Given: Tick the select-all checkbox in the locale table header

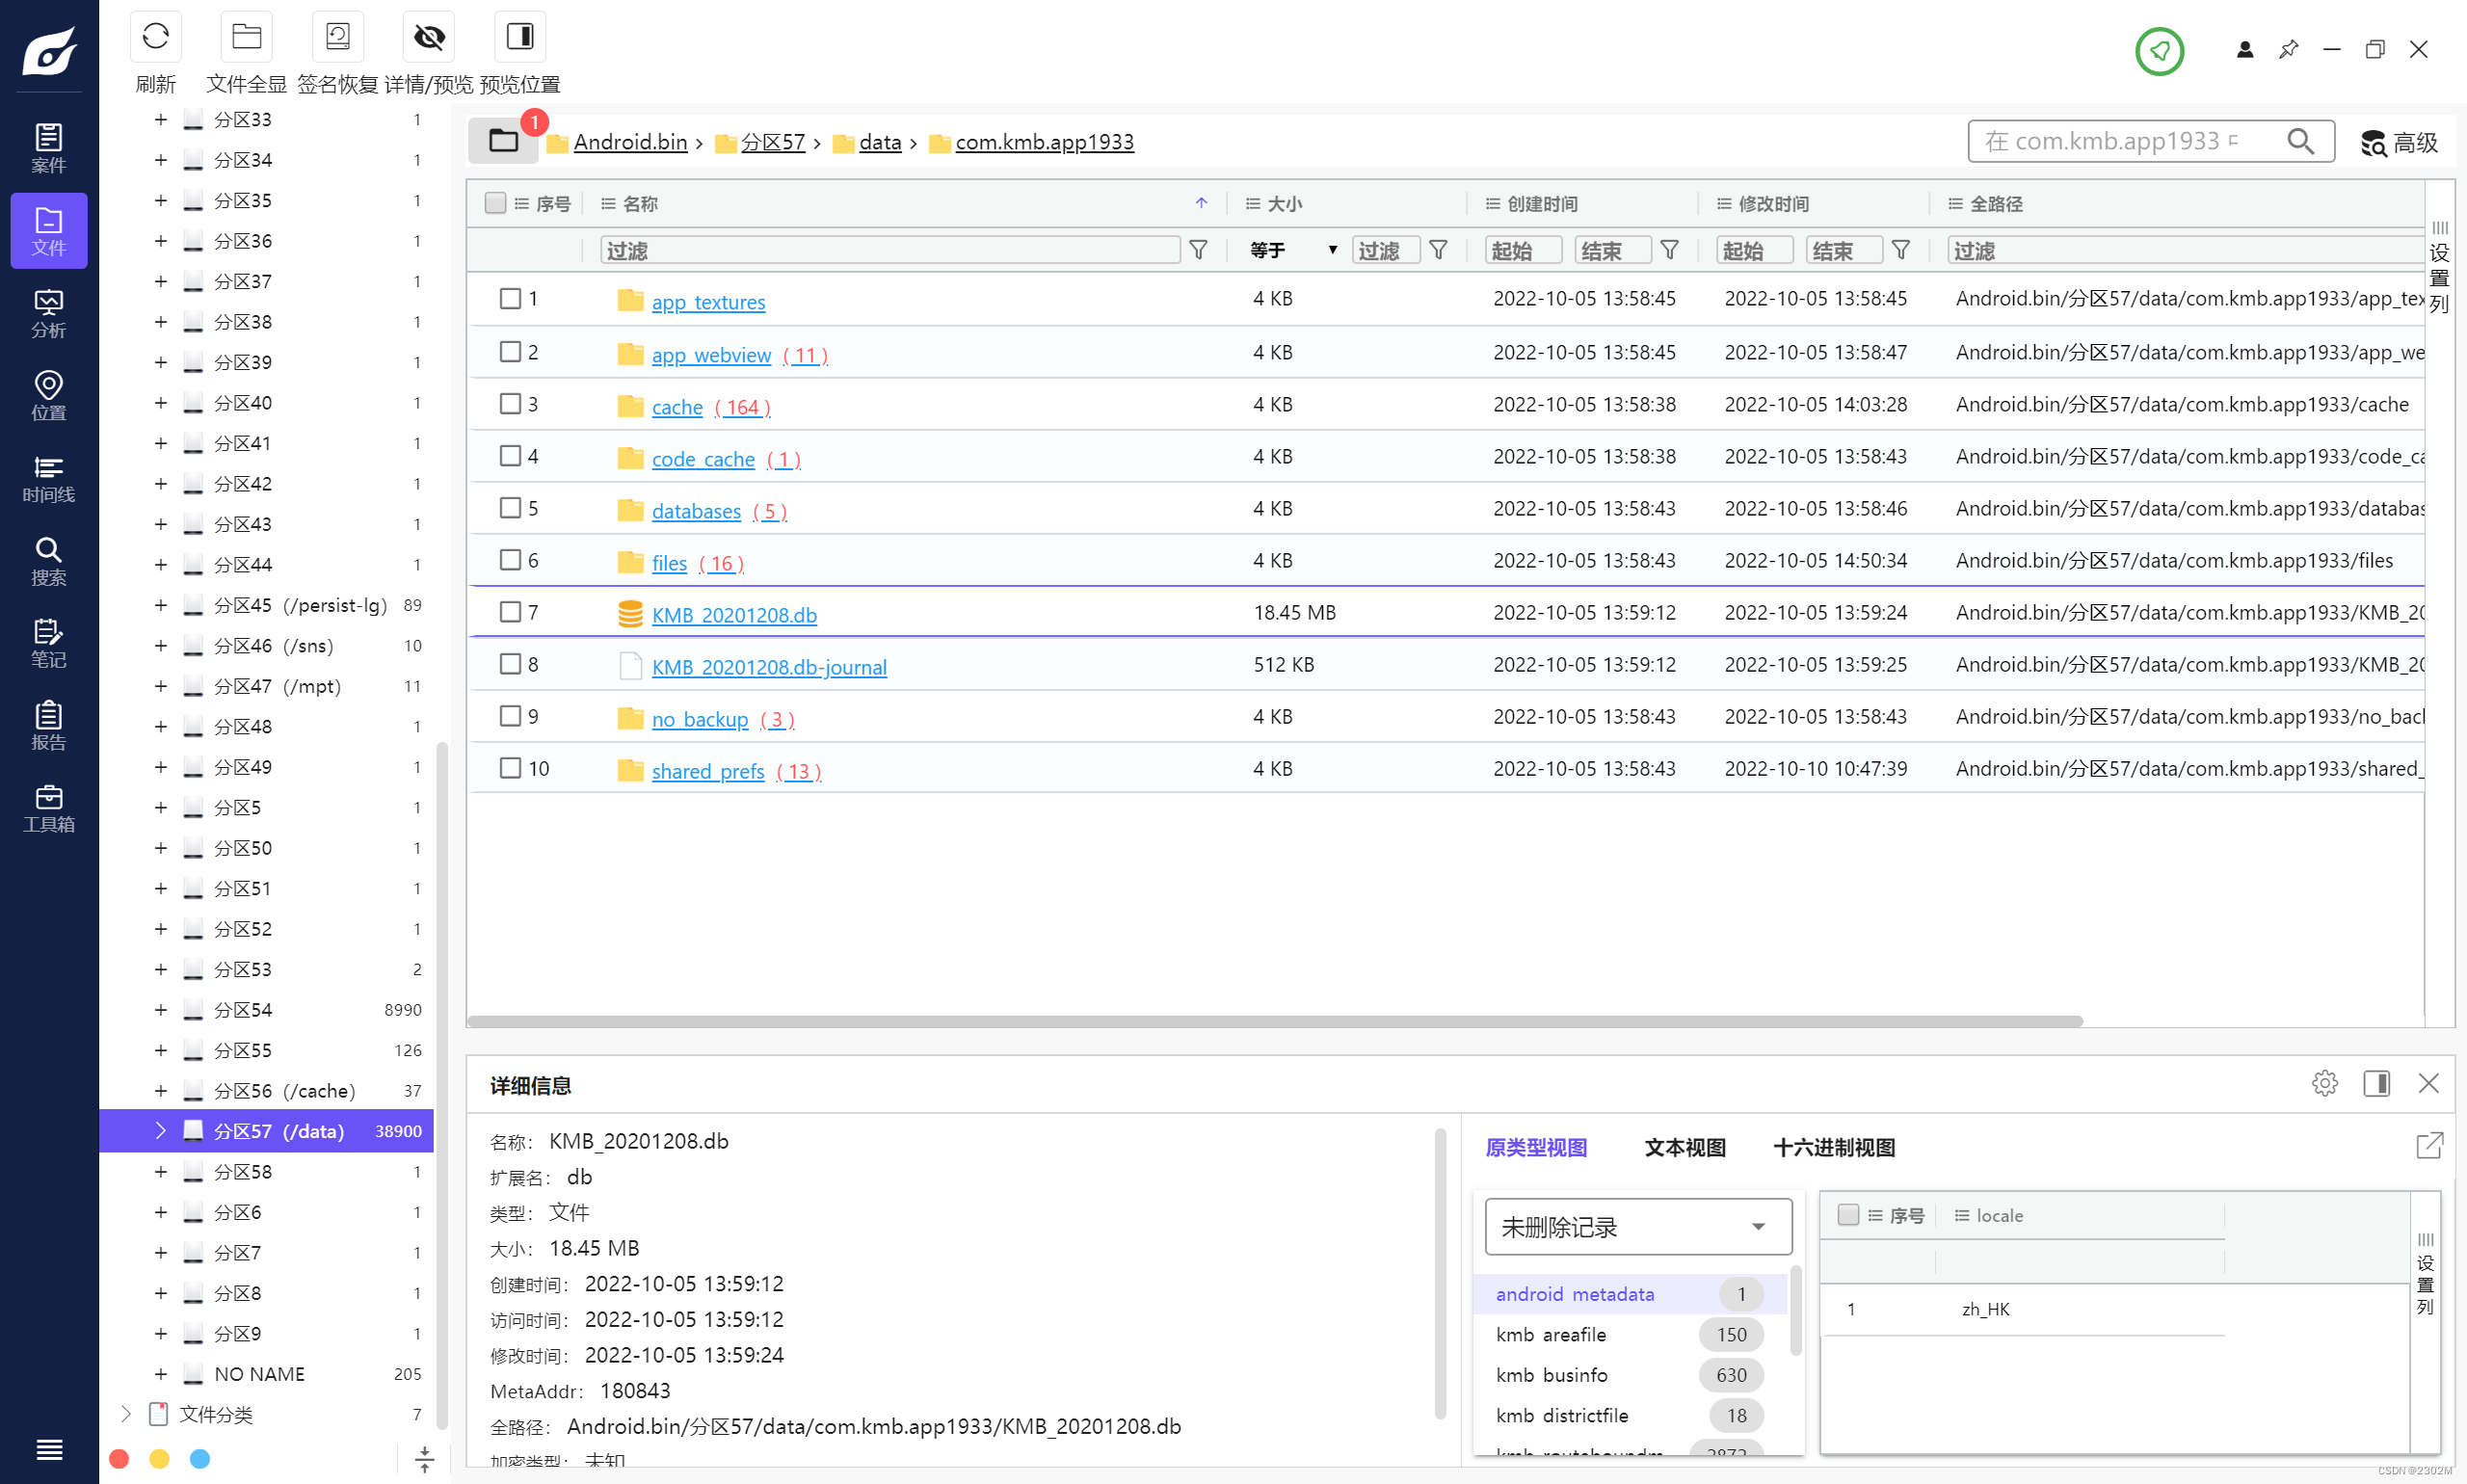Looking at the screenshot, I should click(1848, 1215).
